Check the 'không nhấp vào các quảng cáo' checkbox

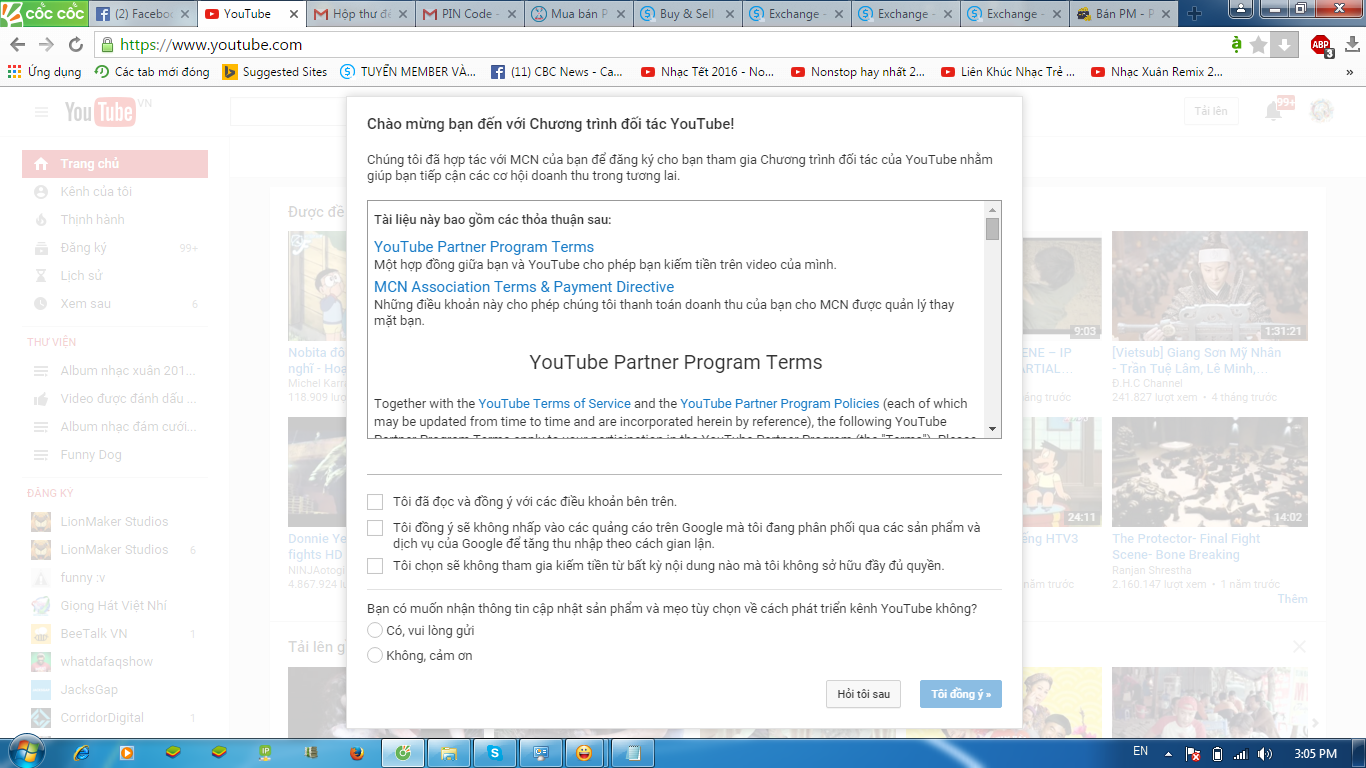375,527
